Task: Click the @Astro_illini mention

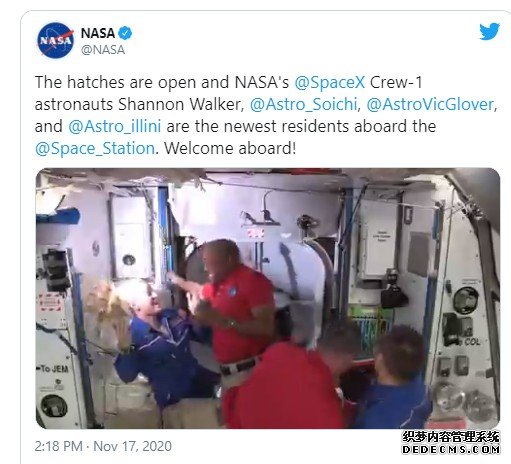Action: (x=114, y=126)
